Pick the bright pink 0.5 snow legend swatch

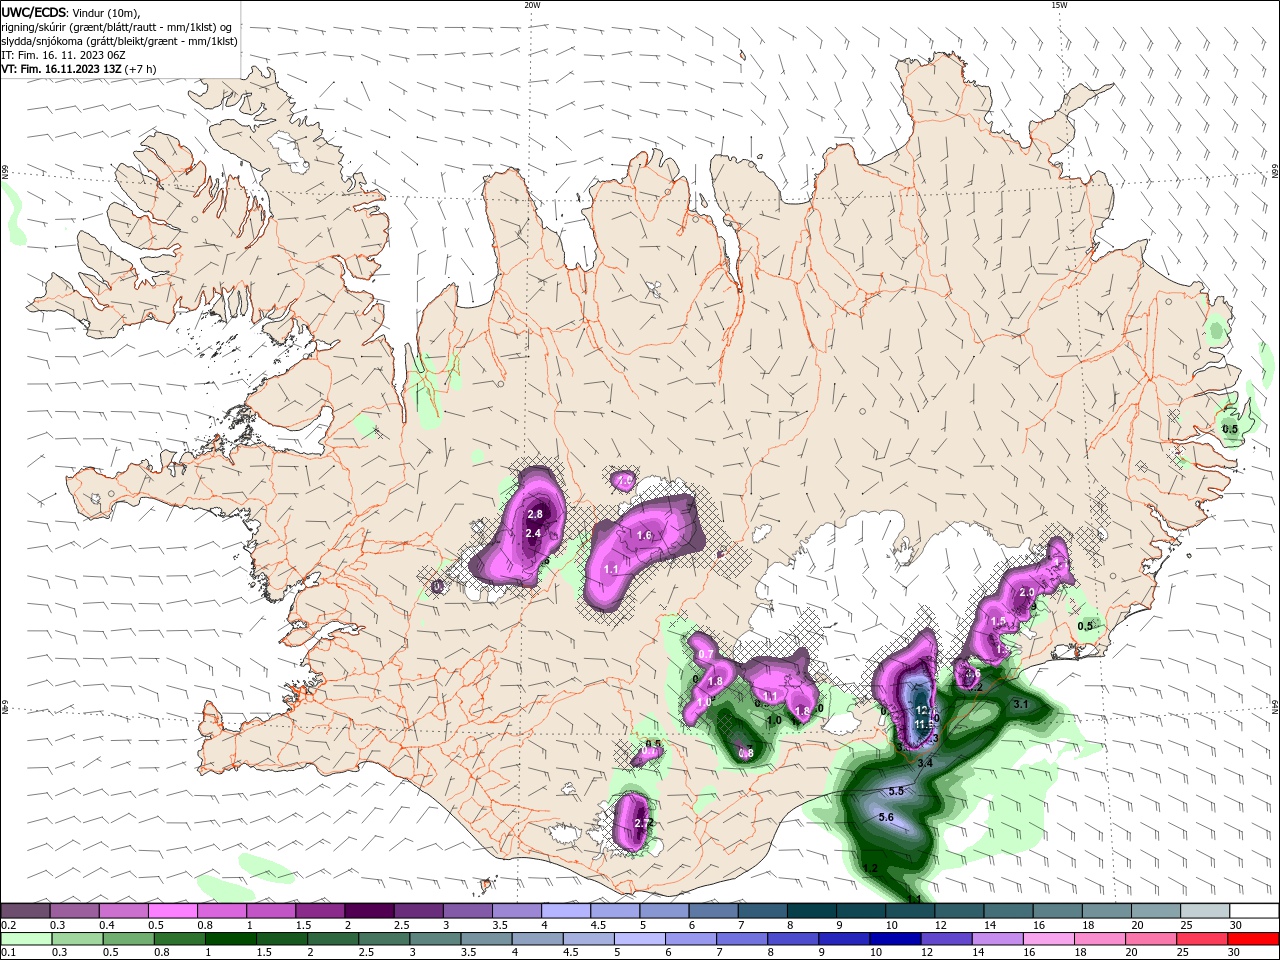coord(173,911)
